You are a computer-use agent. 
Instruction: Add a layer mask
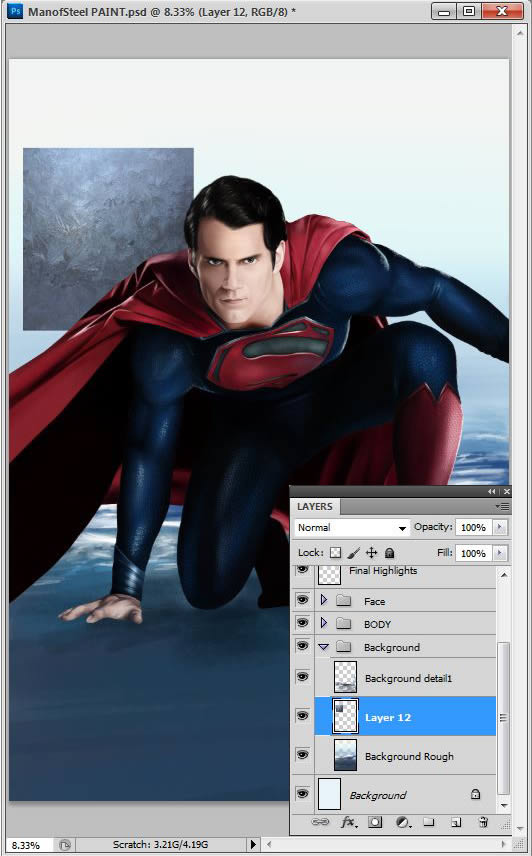375,822
